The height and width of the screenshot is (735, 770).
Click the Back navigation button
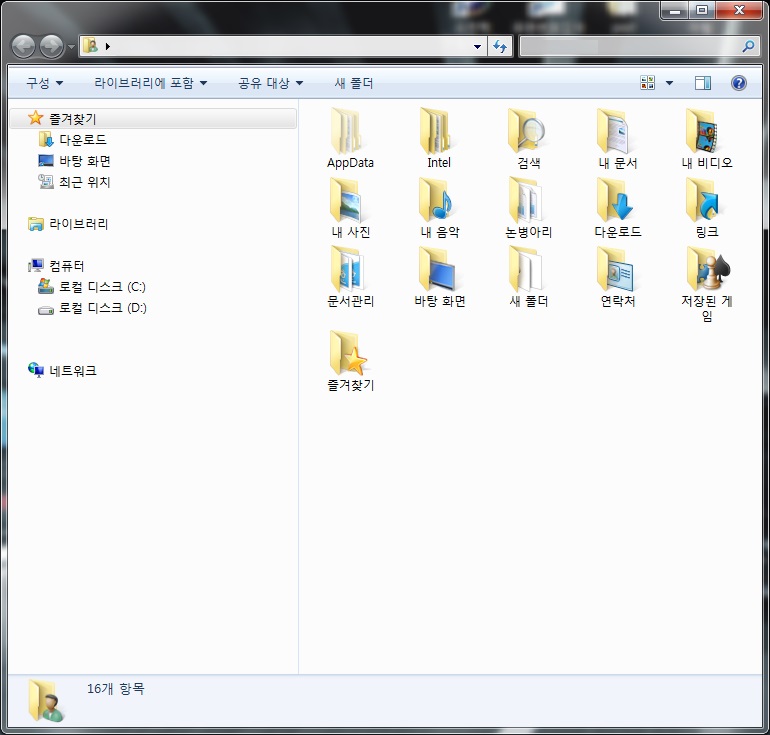(x=24, y=47)
